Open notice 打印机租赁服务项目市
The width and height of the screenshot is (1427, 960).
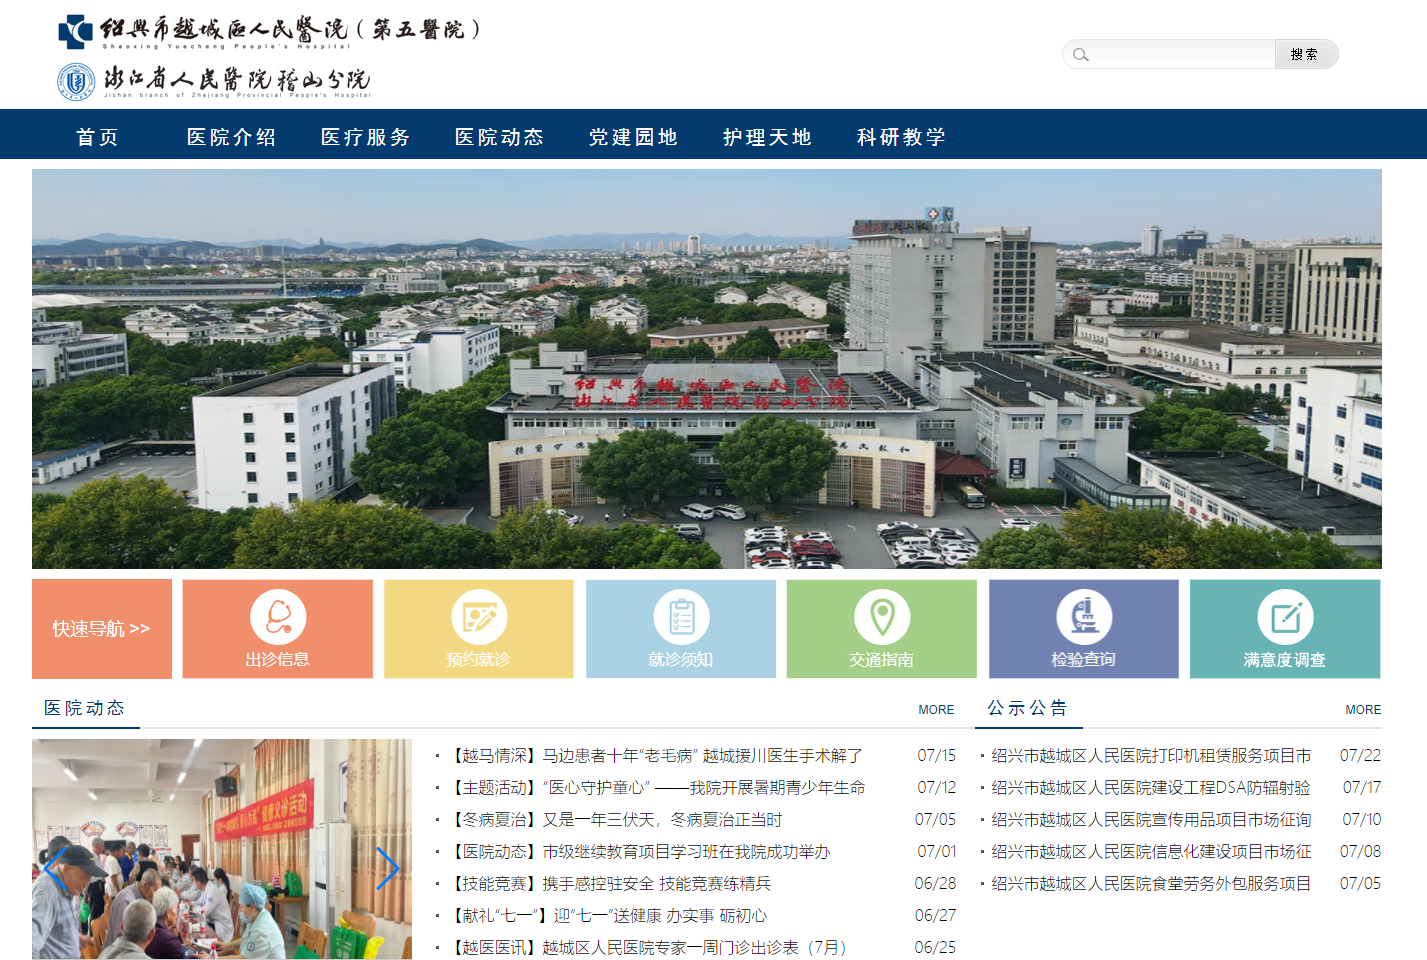[1151, 756]
